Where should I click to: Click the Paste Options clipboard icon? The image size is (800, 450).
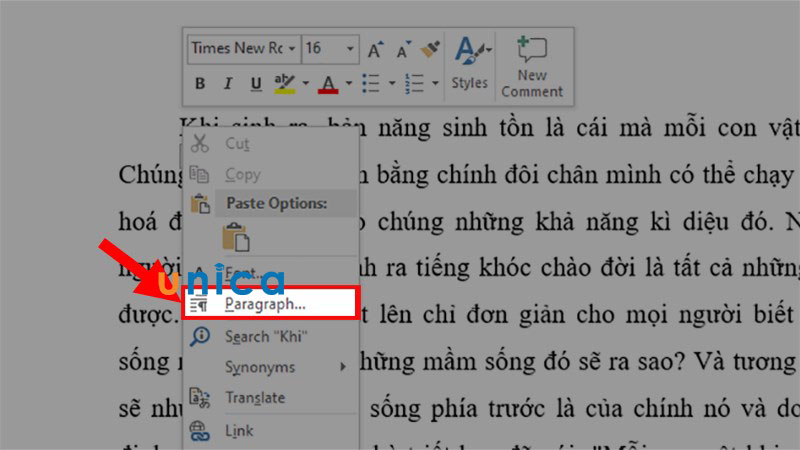200,204
